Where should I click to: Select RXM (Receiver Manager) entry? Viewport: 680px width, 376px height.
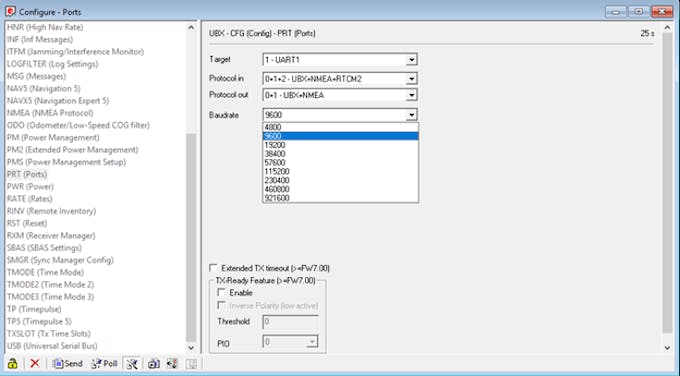[x=51, y=235]
